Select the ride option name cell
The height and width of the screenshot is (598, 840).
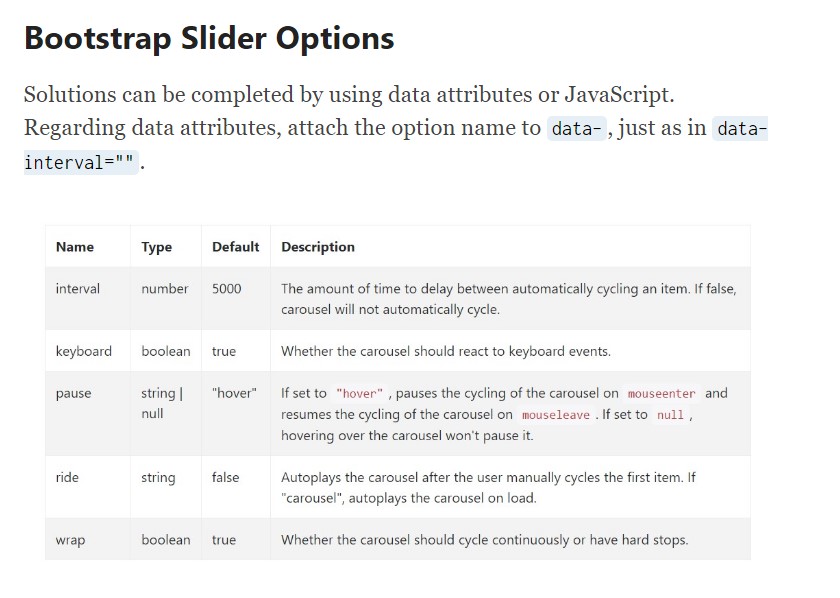coord(68,478)
